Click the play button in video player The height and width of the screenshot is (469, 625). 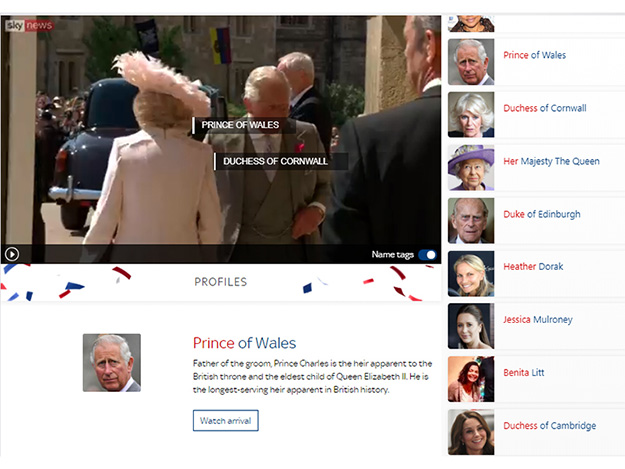(12, 254)
